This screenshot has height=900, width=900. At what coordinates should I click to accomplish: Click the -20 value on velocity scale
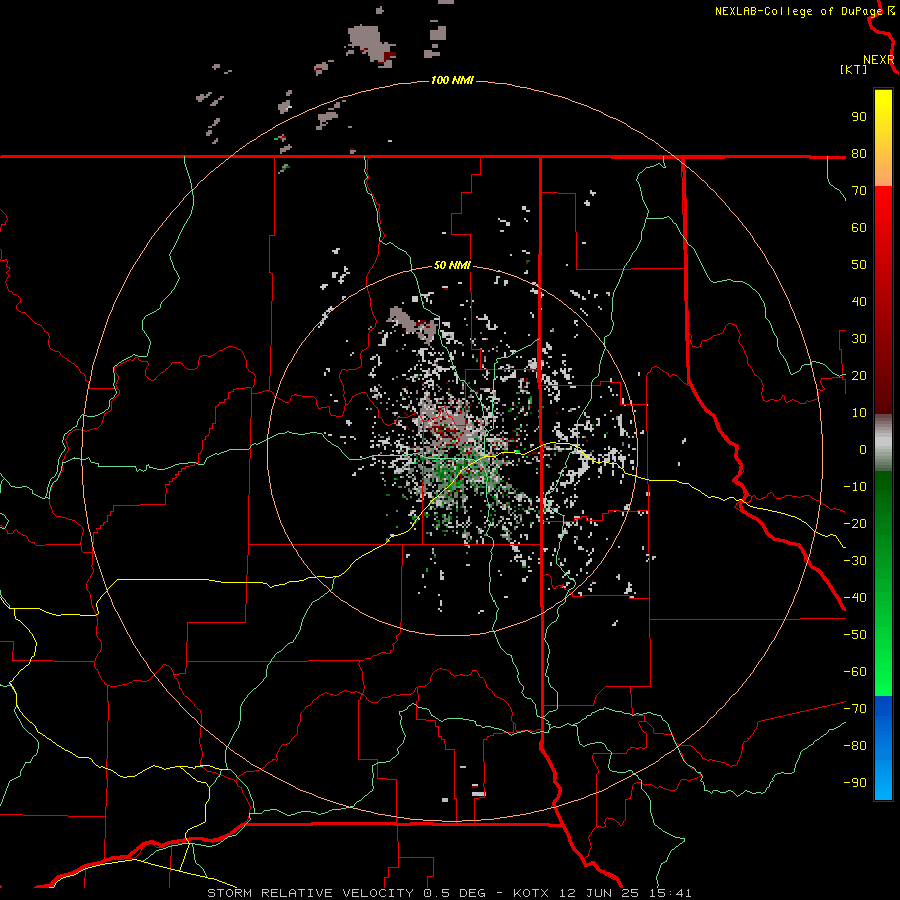855,523
